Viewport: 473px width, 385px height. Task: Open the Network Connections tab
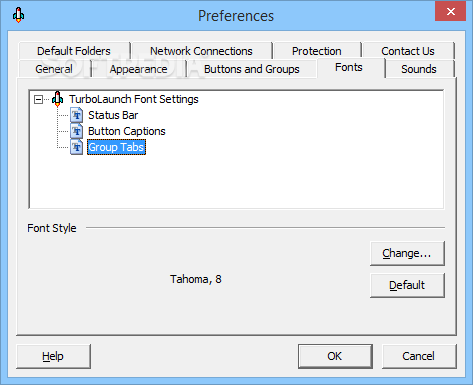tap(201, 51)
